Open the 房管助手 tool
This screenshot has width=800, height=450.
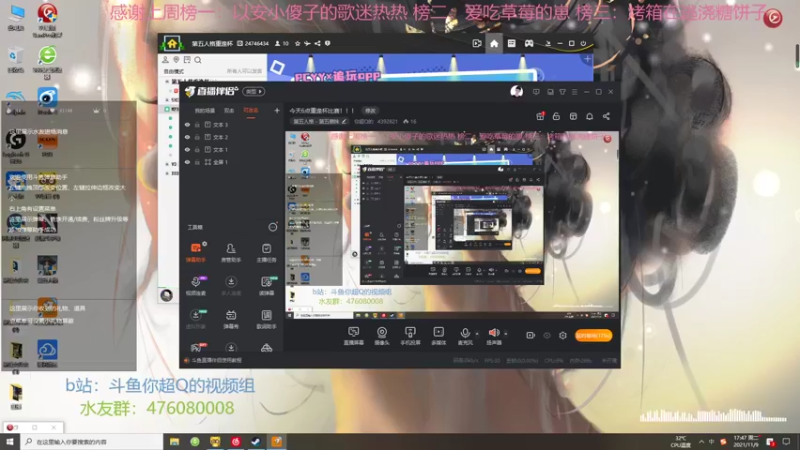[231, 252]
